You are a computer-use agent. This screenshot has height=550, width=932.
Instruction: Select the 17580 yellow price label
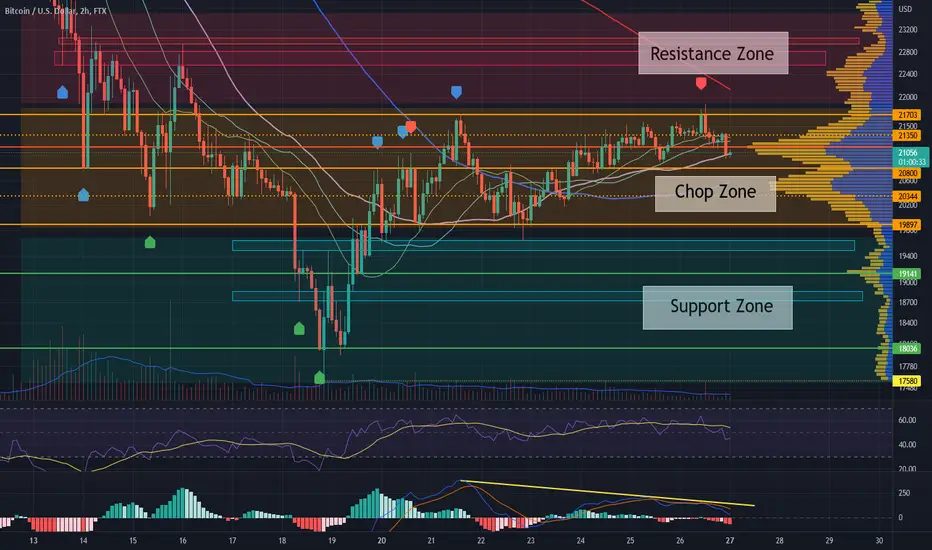[907, 381]
